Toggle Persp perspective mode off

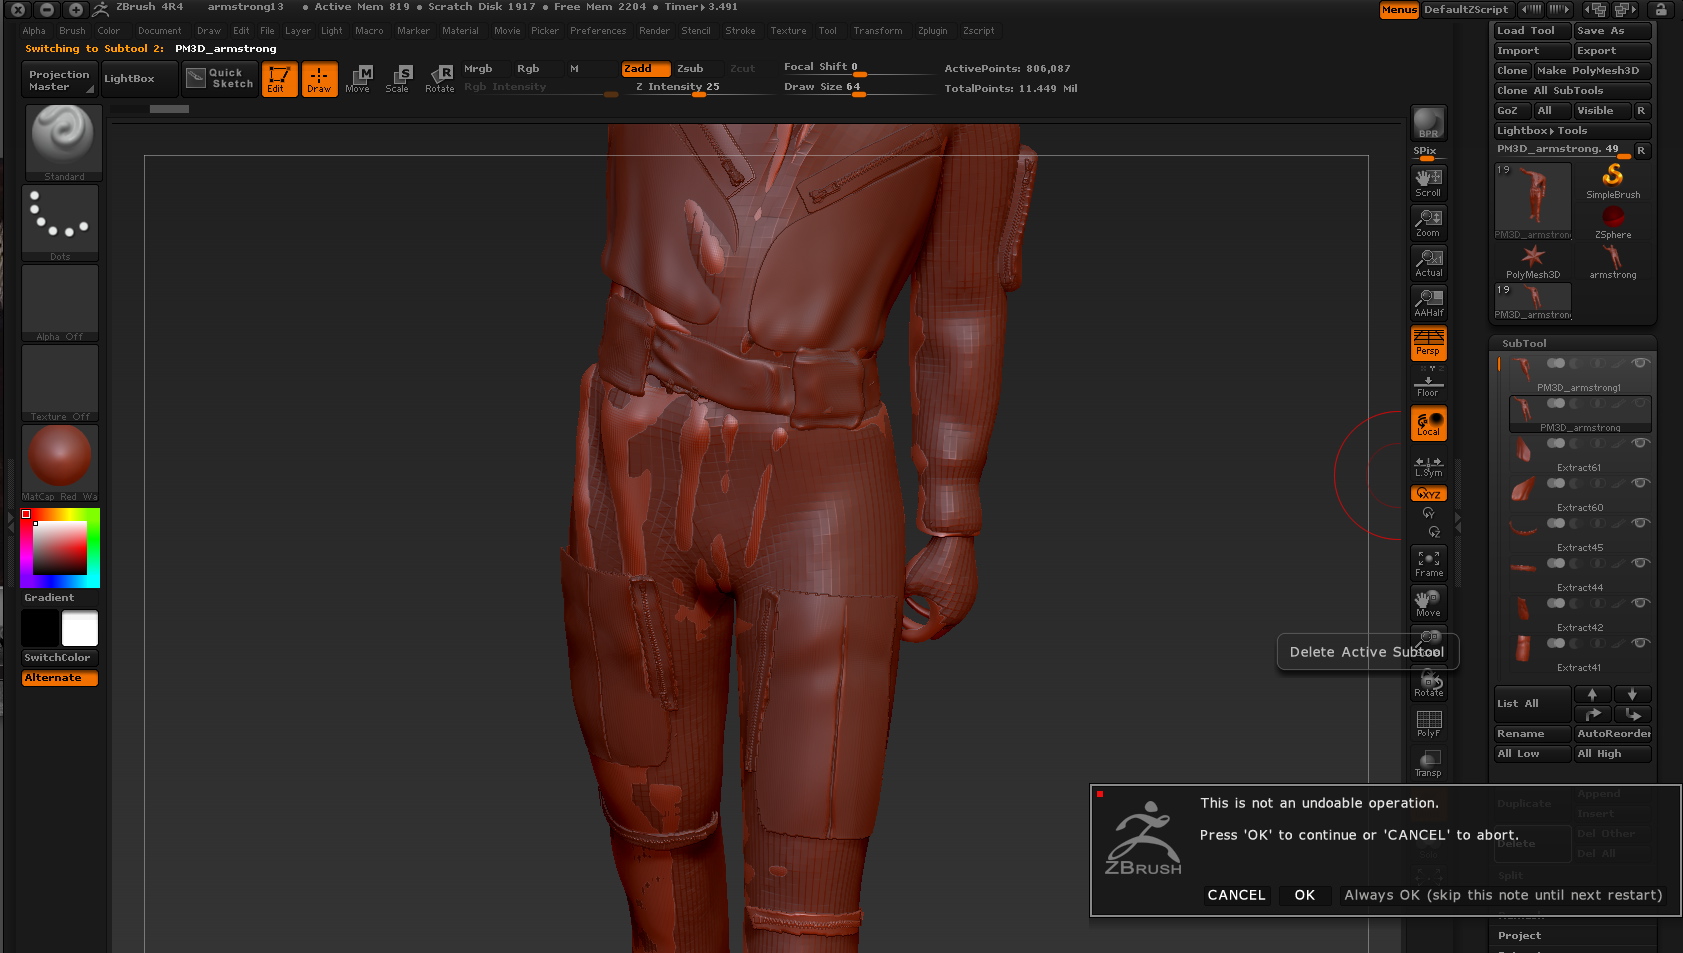point(1428,343)
